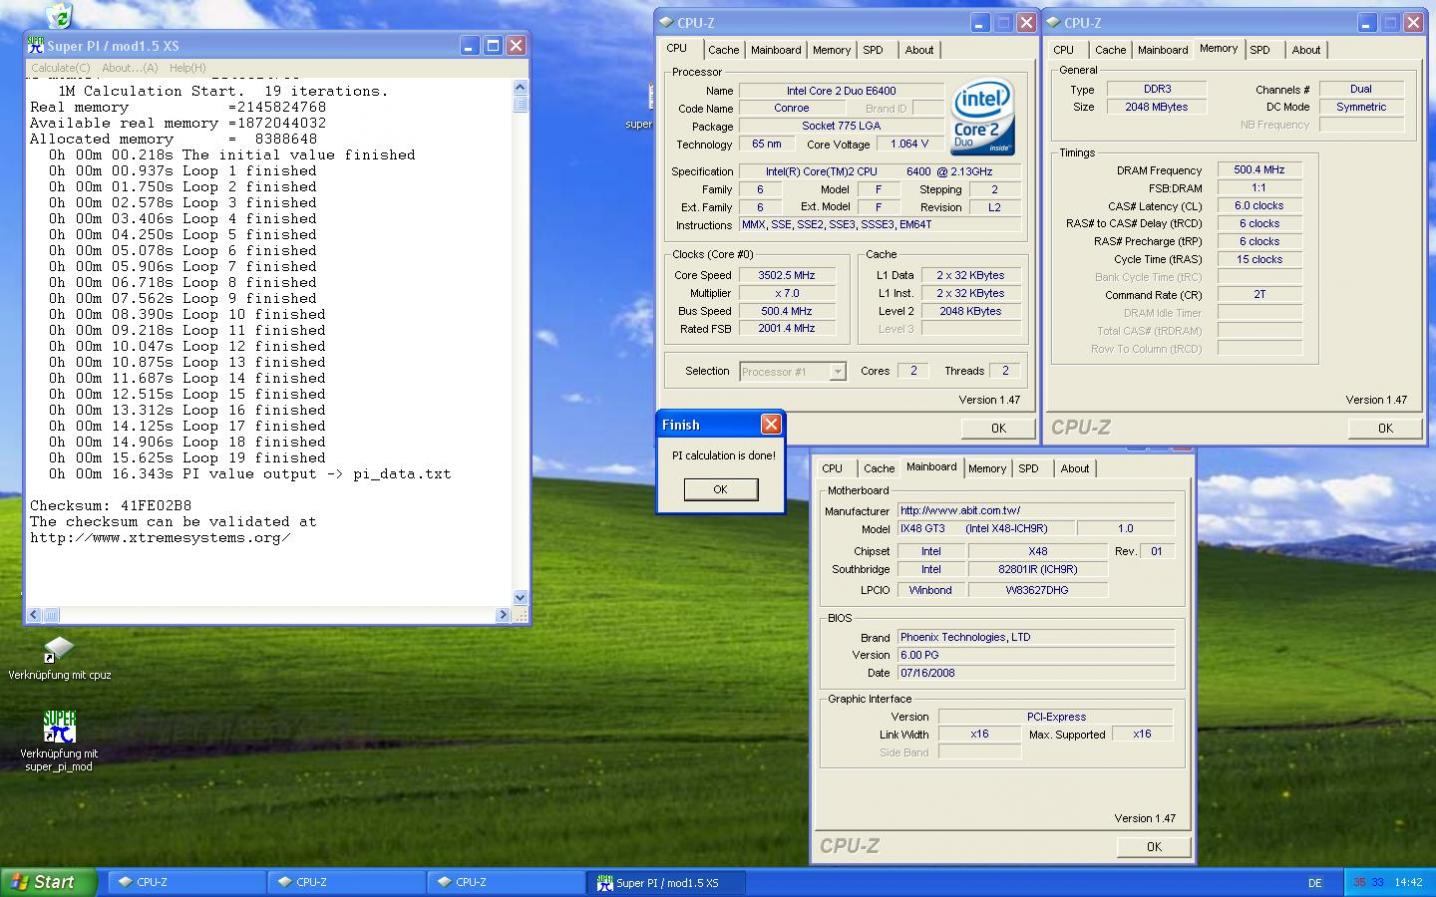Click the Checksum: 41FE02B8 line in Super PI

(110, 506)
